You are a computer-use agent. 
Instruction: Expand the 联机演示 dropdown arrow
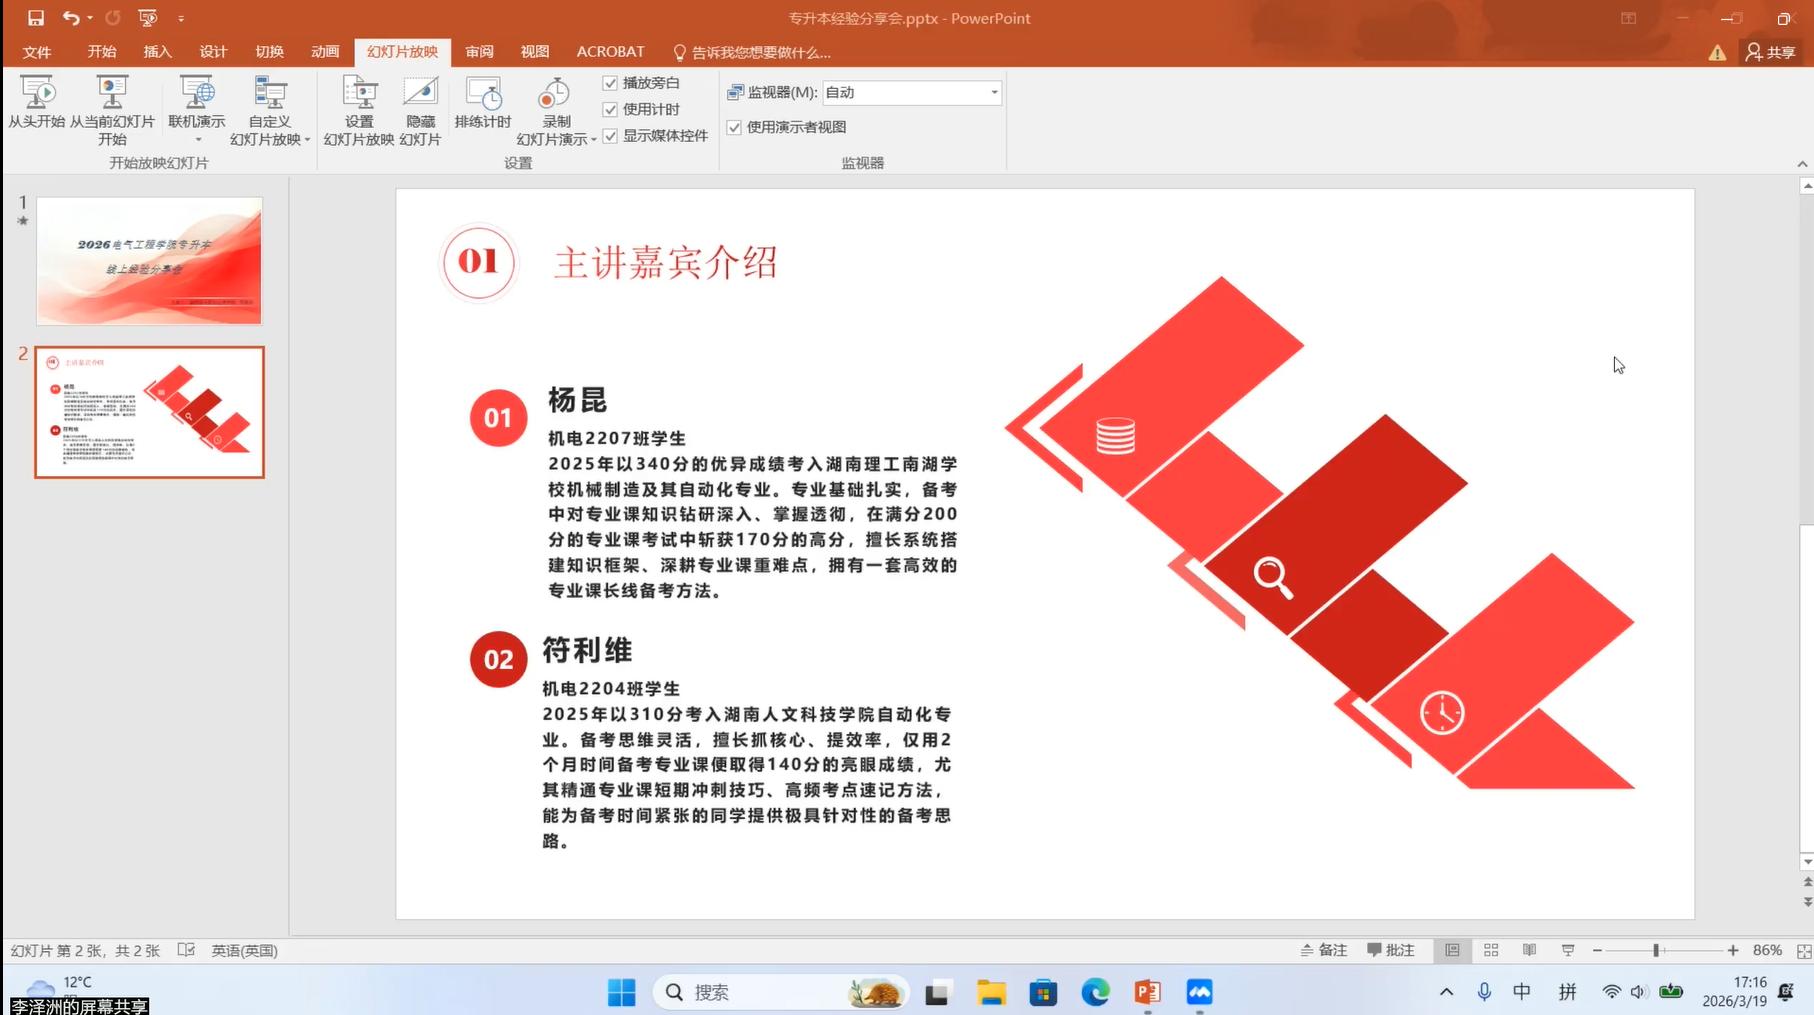(x=197, y=139)
